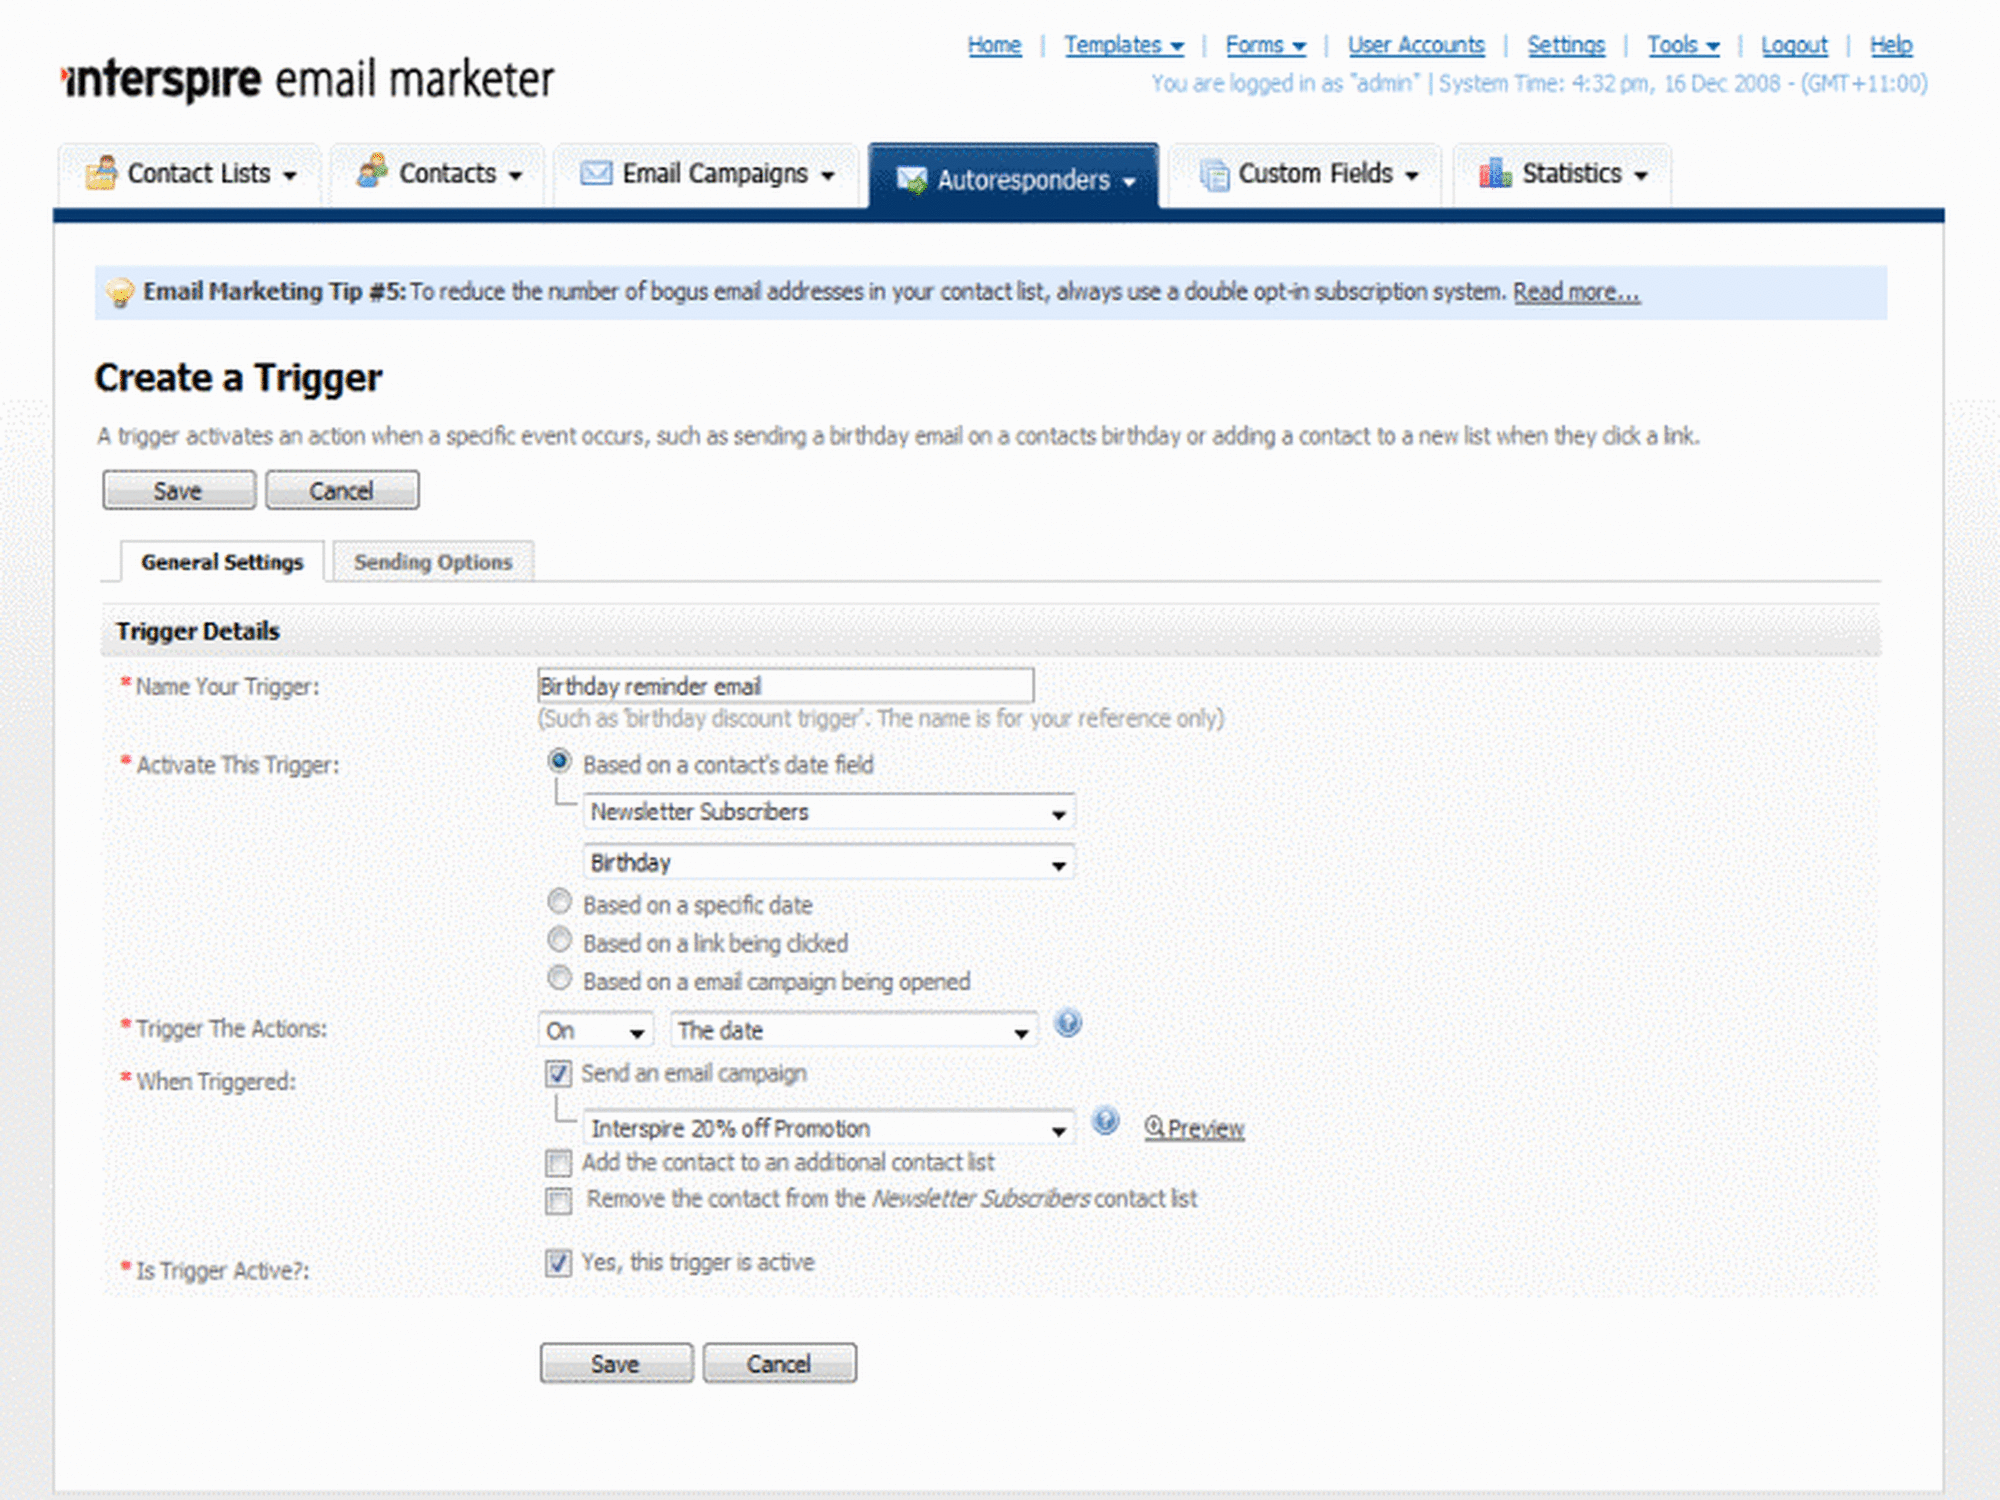Click the top Save button
The image size is (2000, 1500).
[x=179, y=490]
